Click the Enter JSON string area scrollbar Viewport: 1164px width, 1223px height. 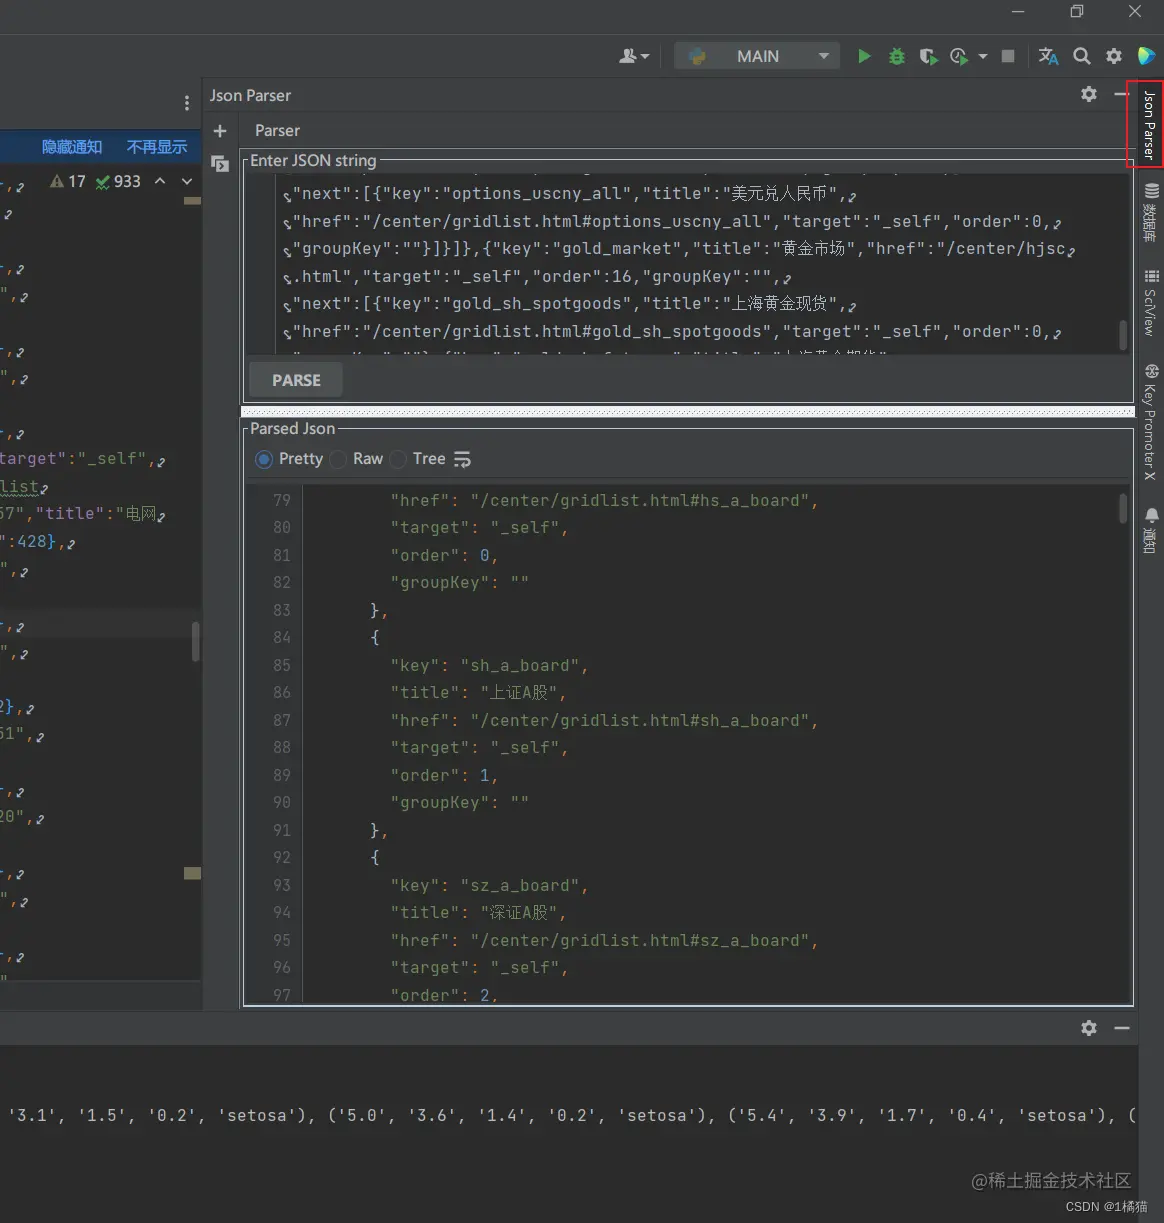tap(1123, 334)
